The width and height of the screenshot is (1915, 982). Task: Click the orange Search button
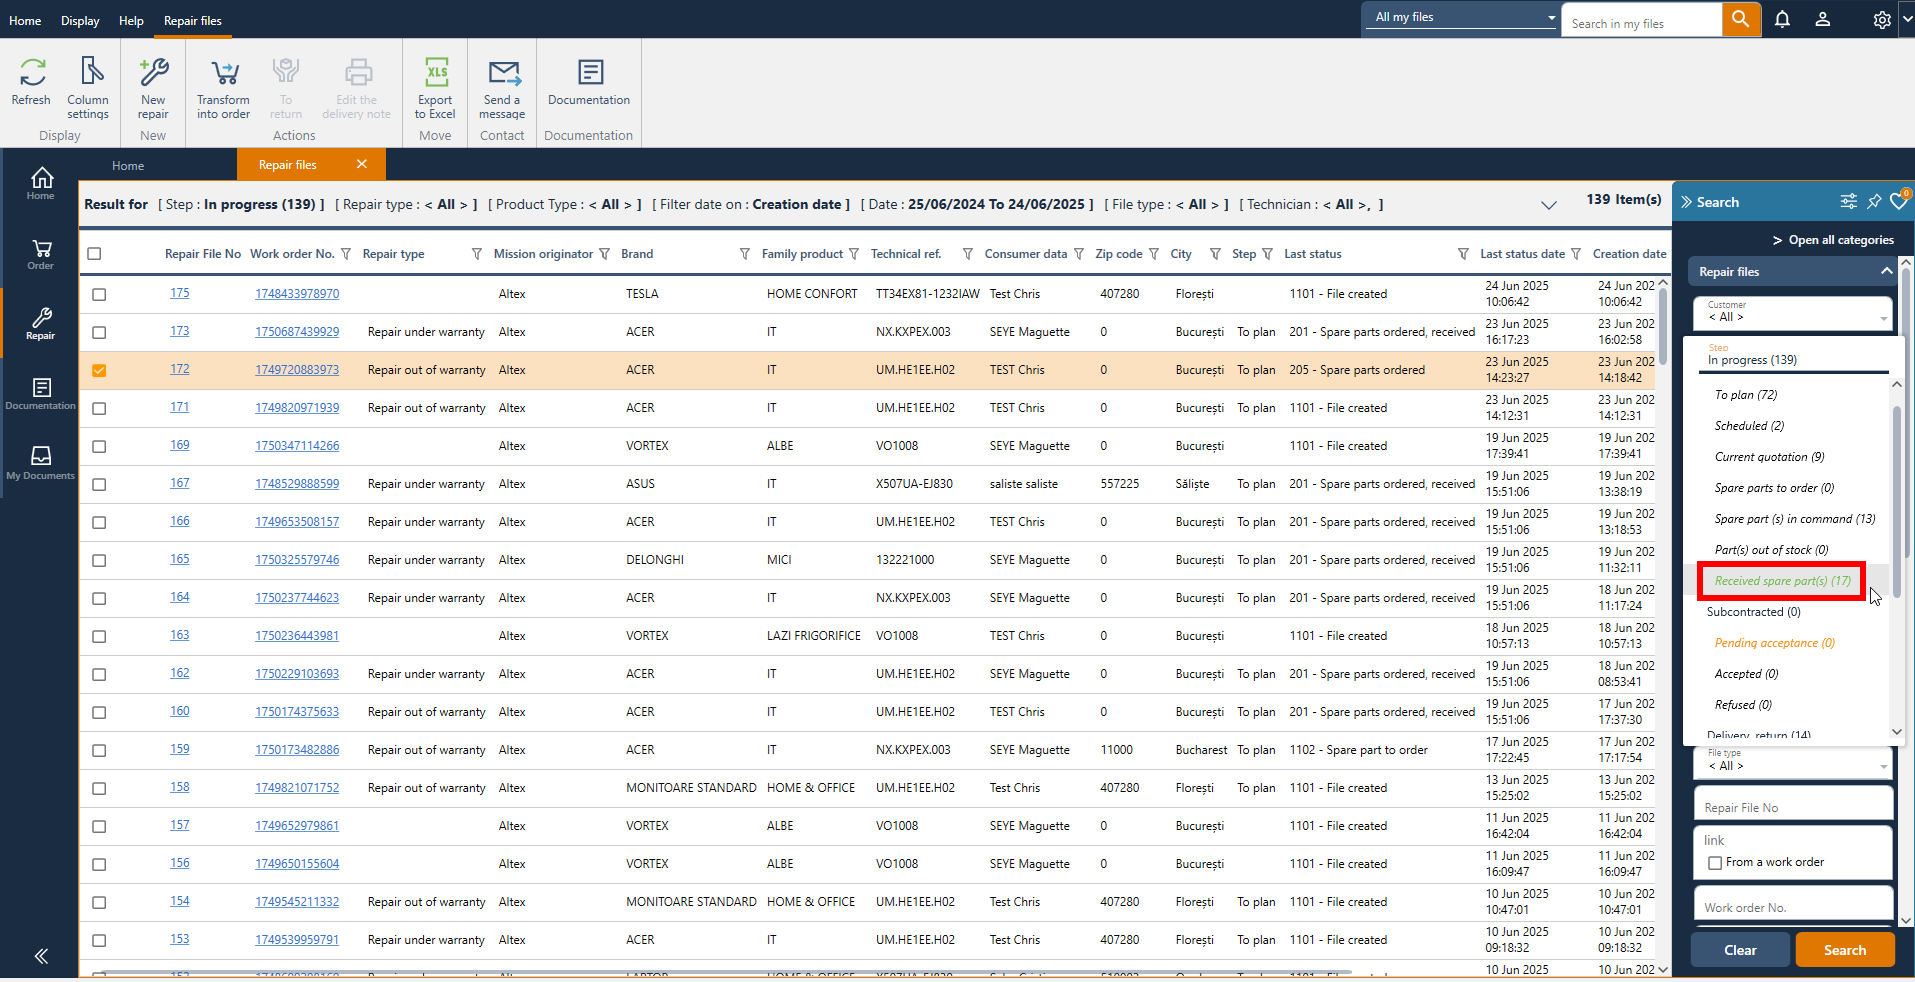pos(1845,950)
